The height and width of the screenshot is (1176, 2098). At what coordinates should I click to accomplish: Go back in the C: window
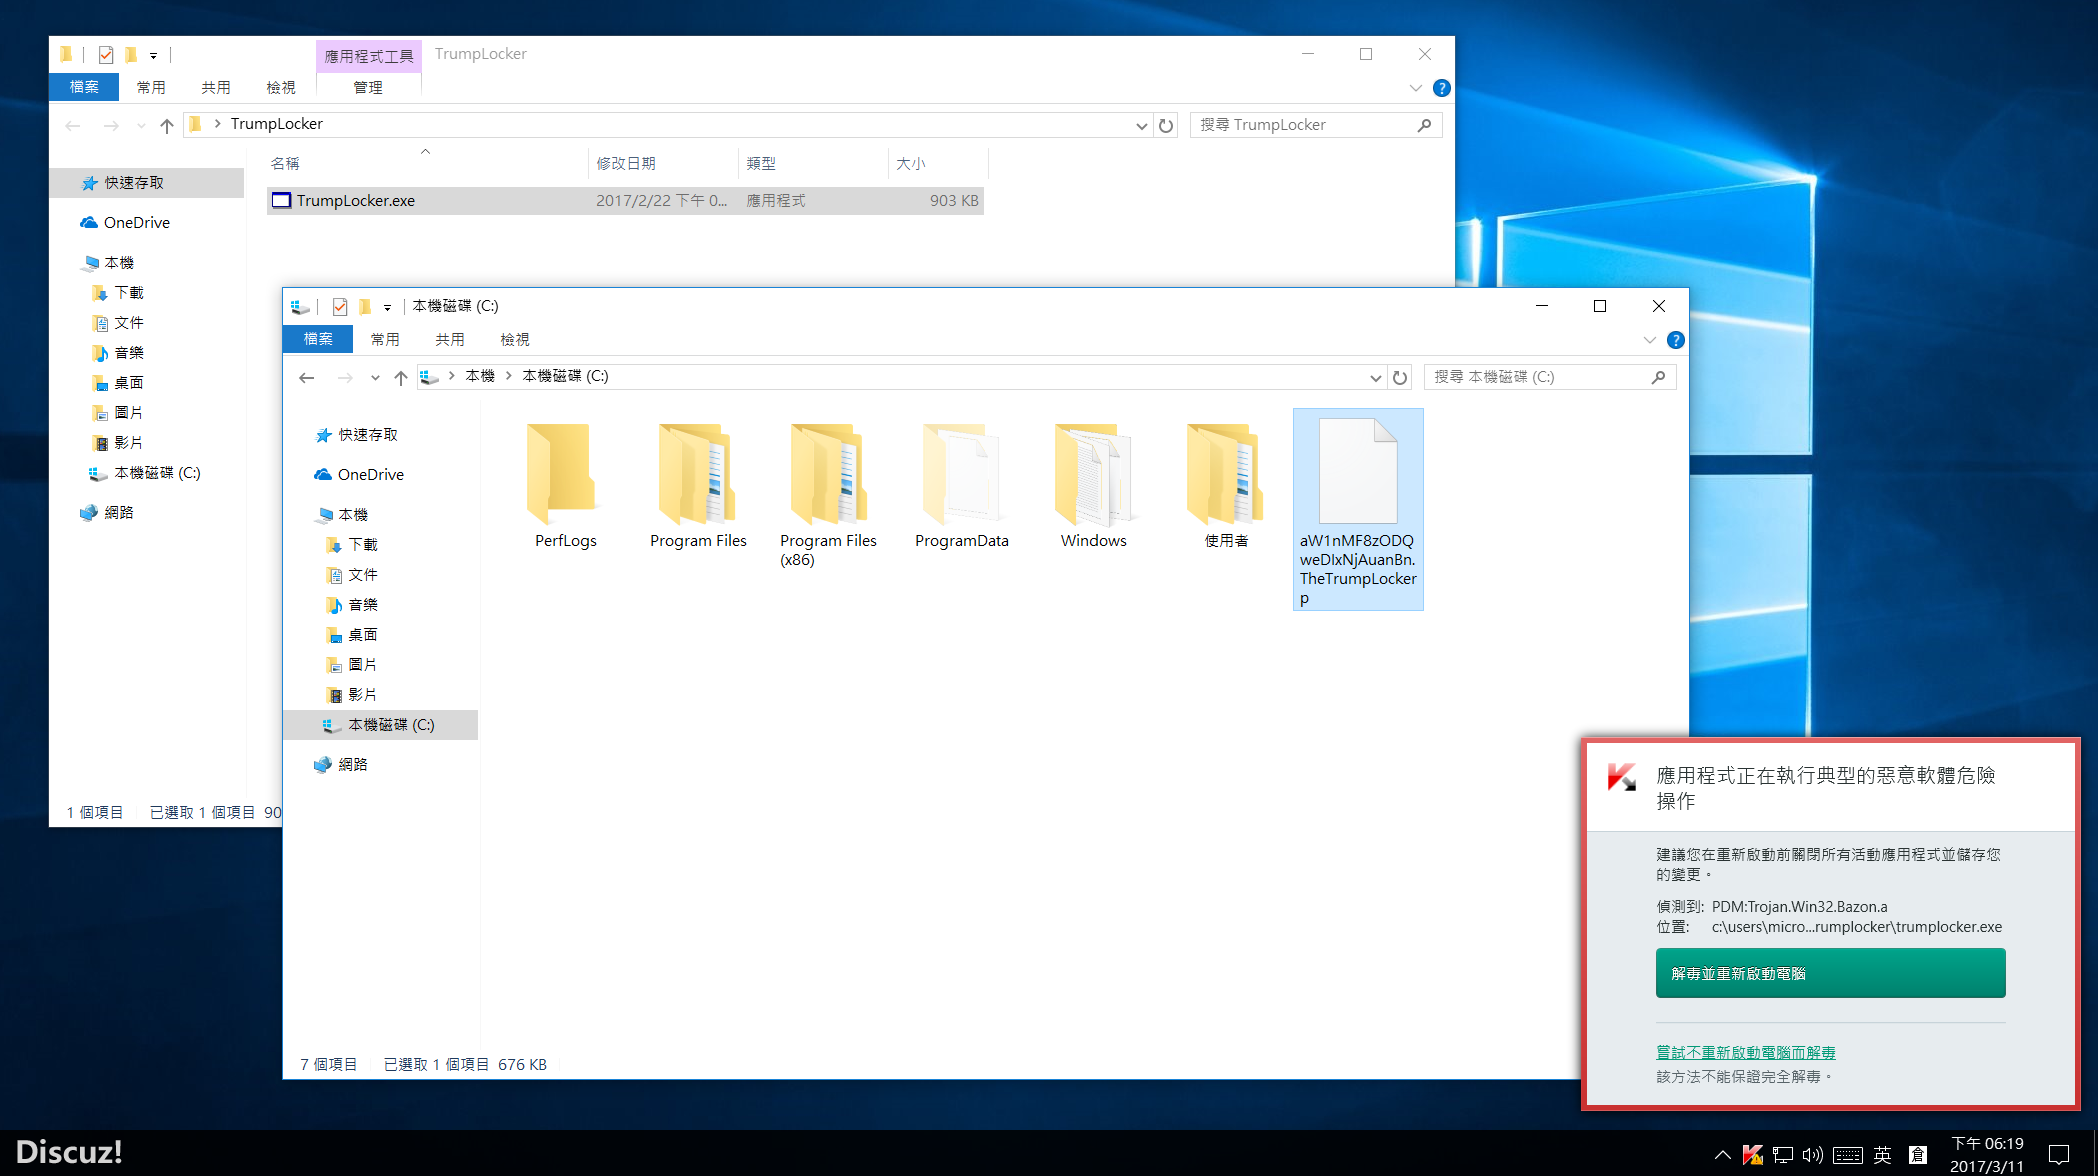tap(307, 377)
